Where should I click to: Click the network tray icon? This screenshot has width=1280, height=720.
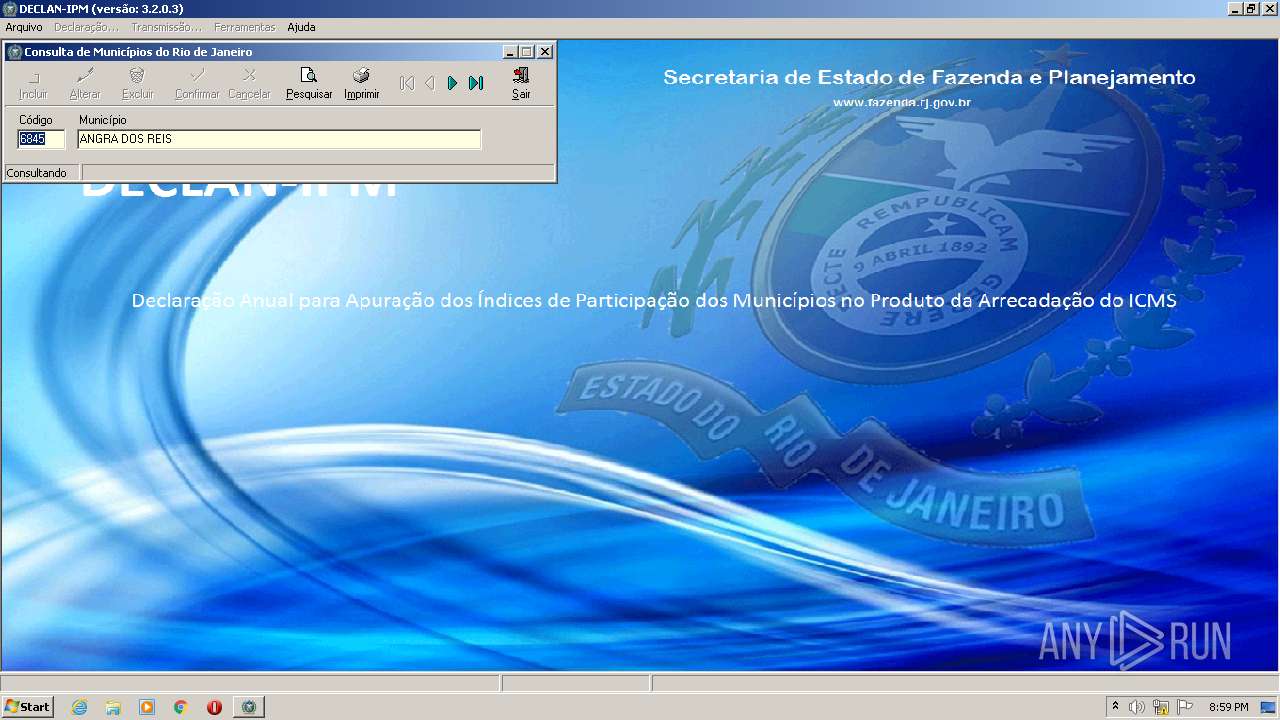tap(1161, 707)
